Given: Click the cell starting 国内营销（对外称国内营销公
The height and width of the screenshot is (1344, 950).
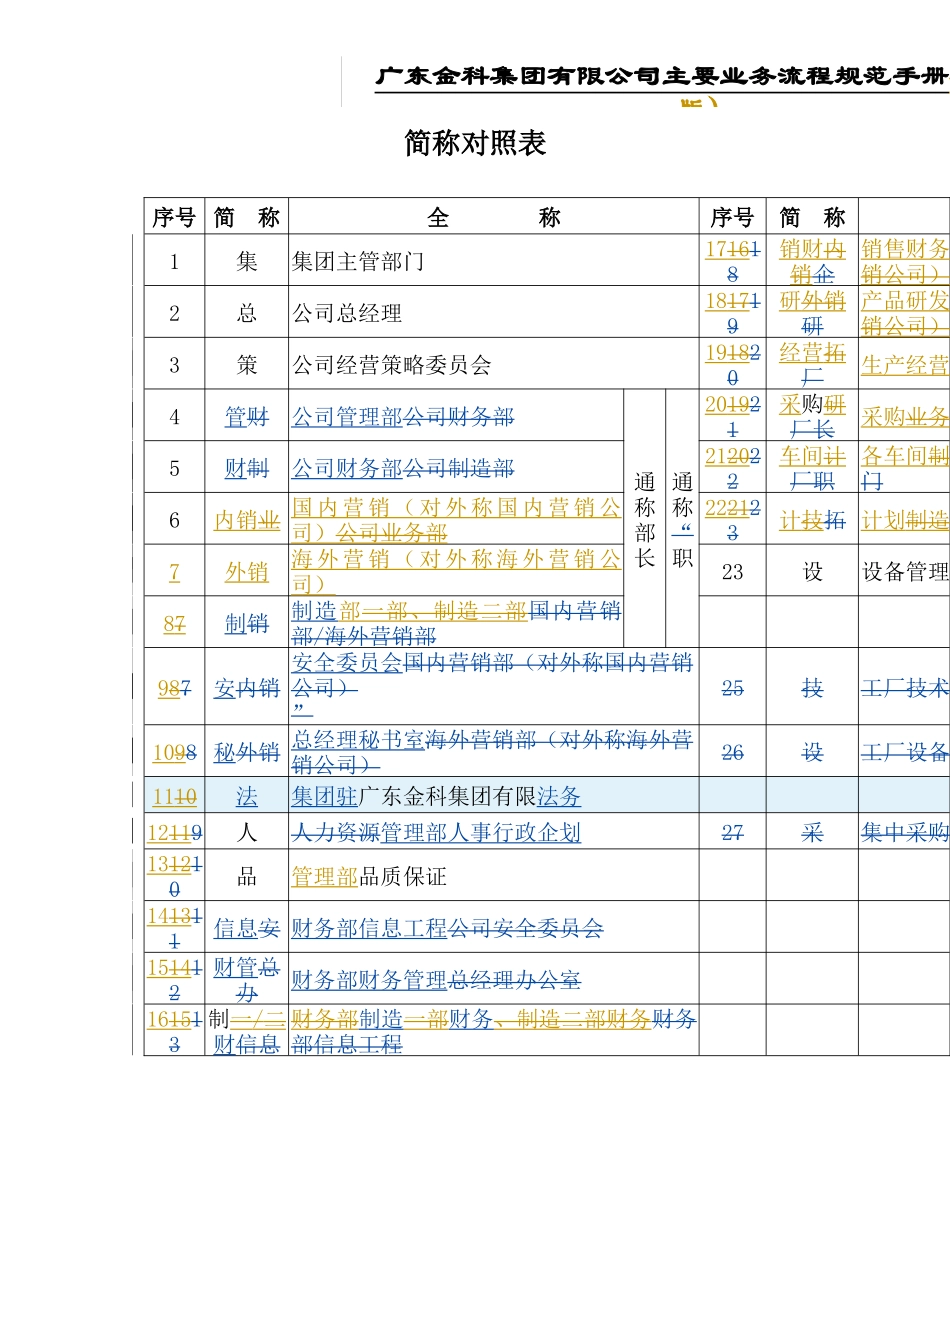Looking at the screenshot, I should click(x=456, y=520).
